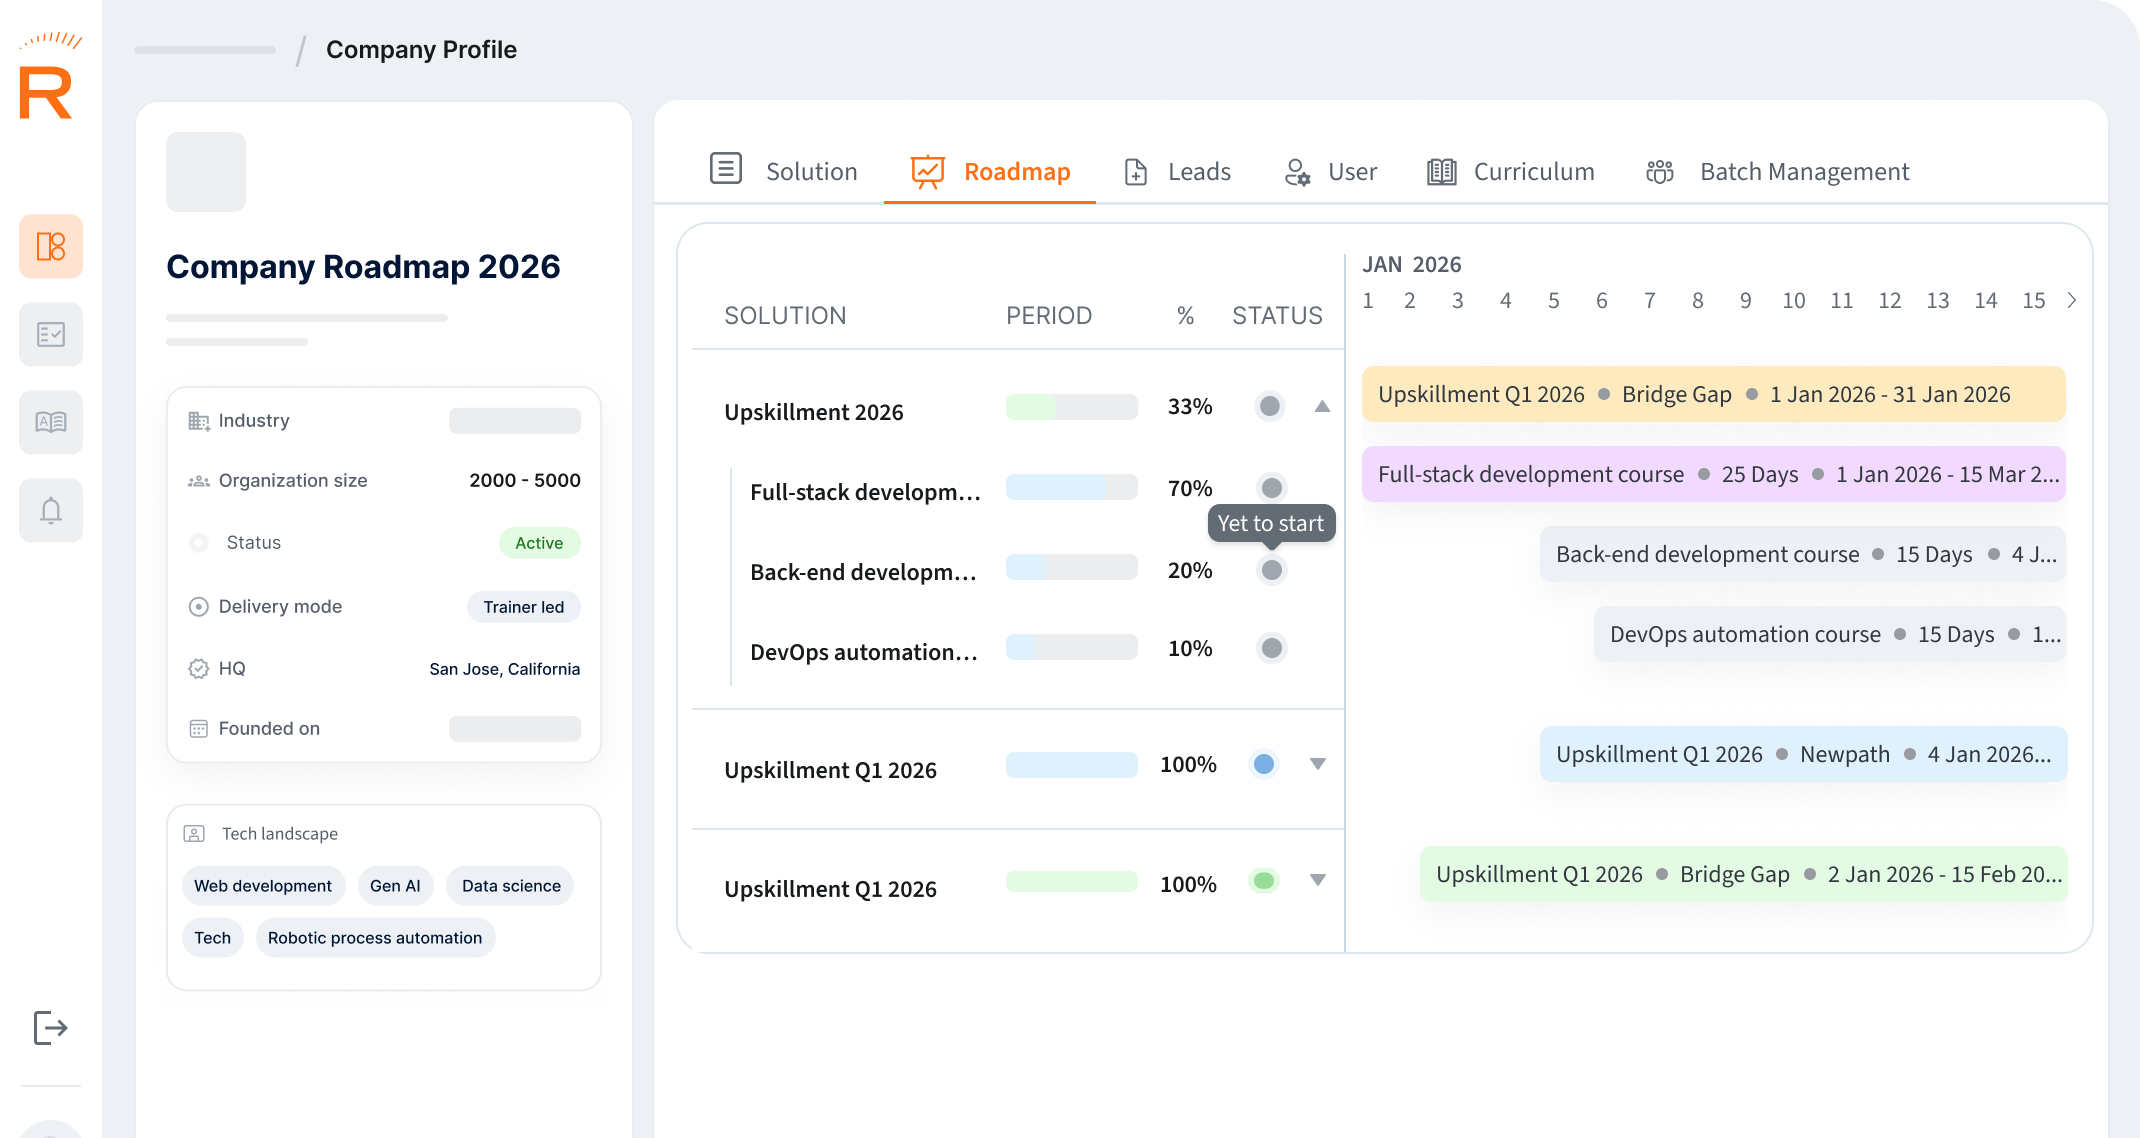Viewport: 2140px width, 1138px height.
Task: Collapse the Upskillment 2026 row
Action: pos(1322,406)
